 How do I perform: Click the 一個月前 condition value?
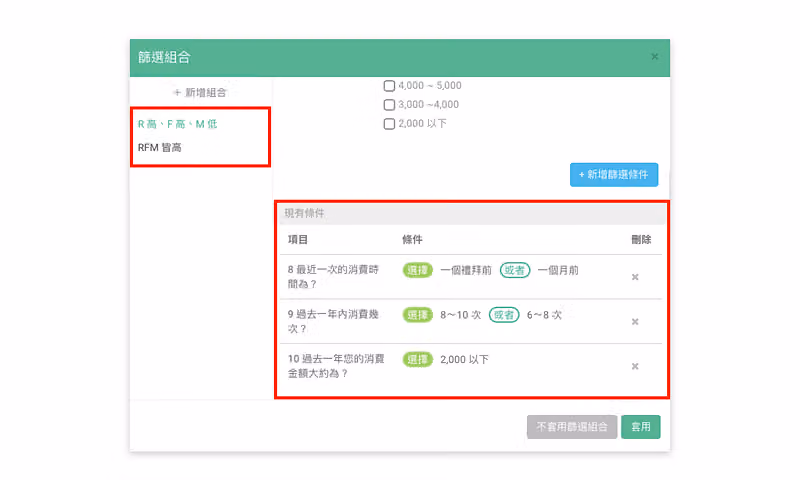click(x=558, y=270)
